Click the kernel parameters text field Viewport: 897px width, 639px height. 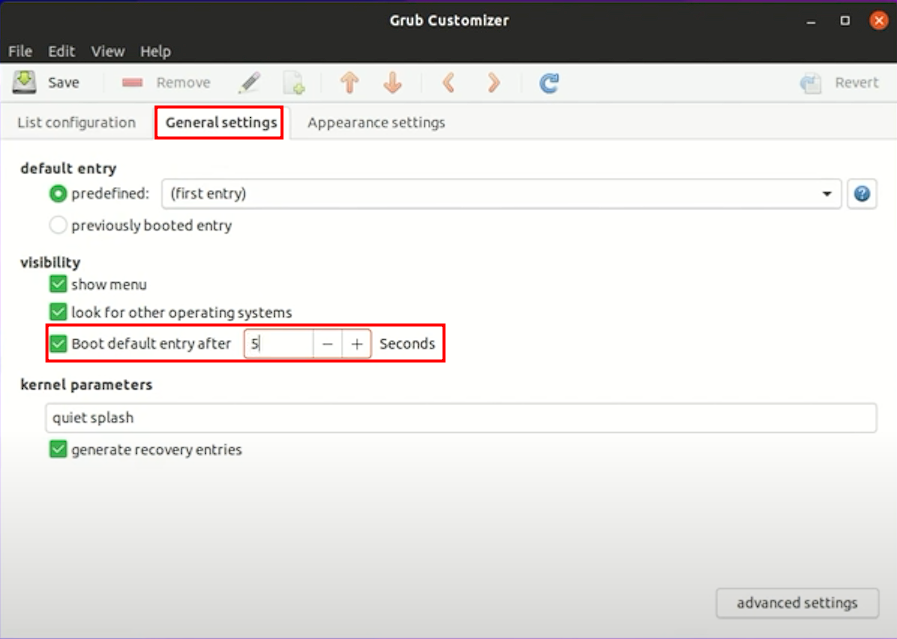click(x=461, y=418)
